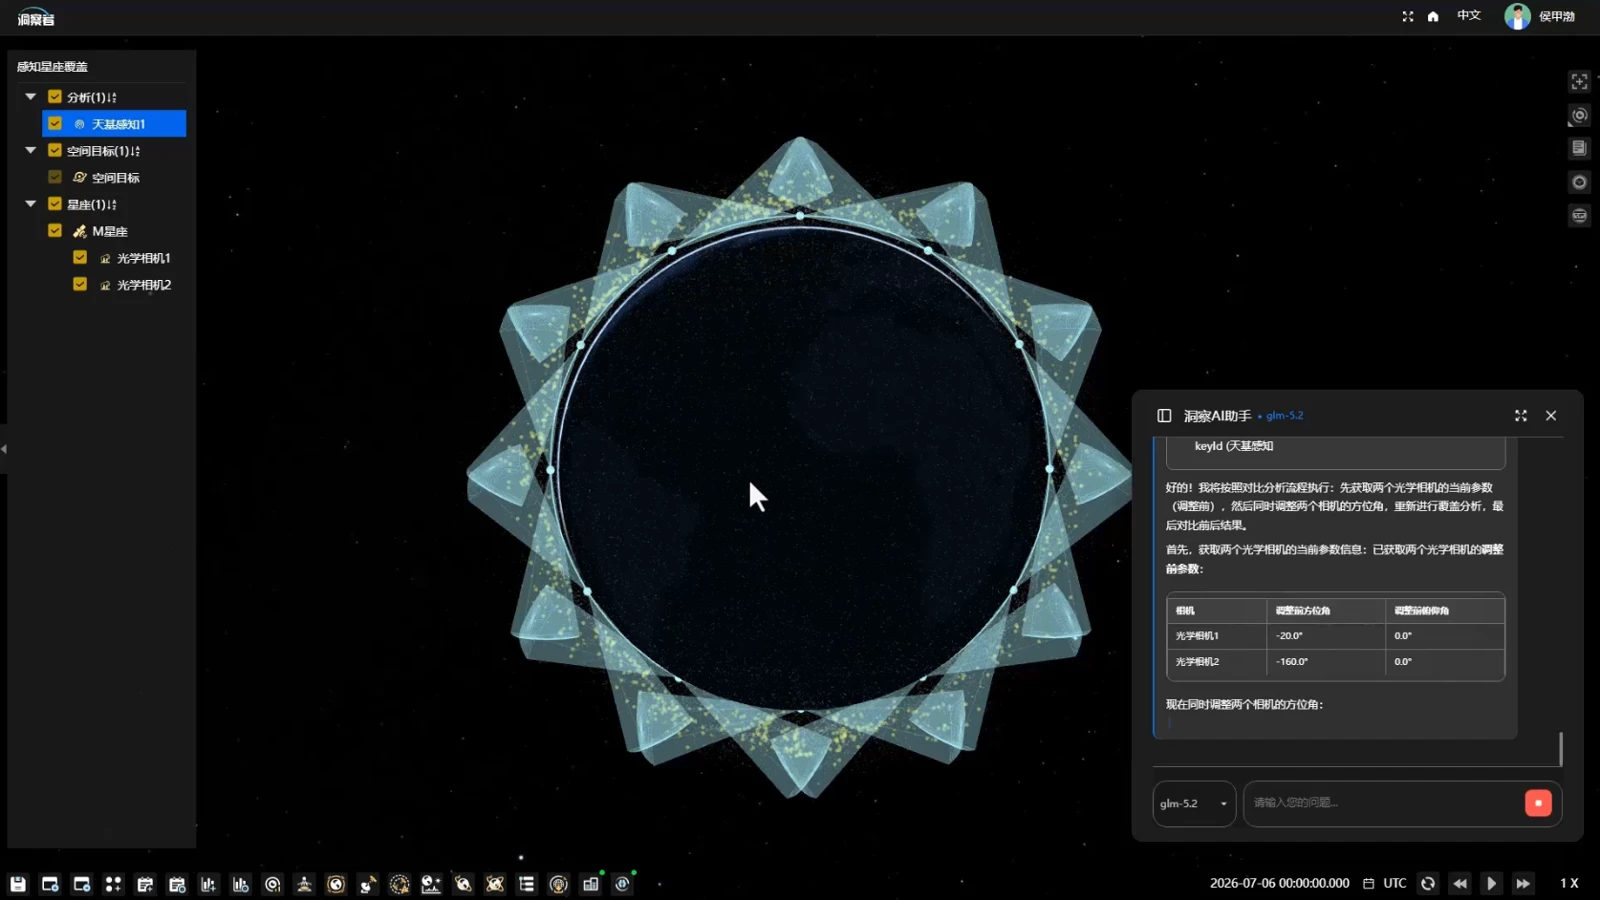Select the 空间目标 tree item
Viewport: 1600px width, 900px height.
116,178
